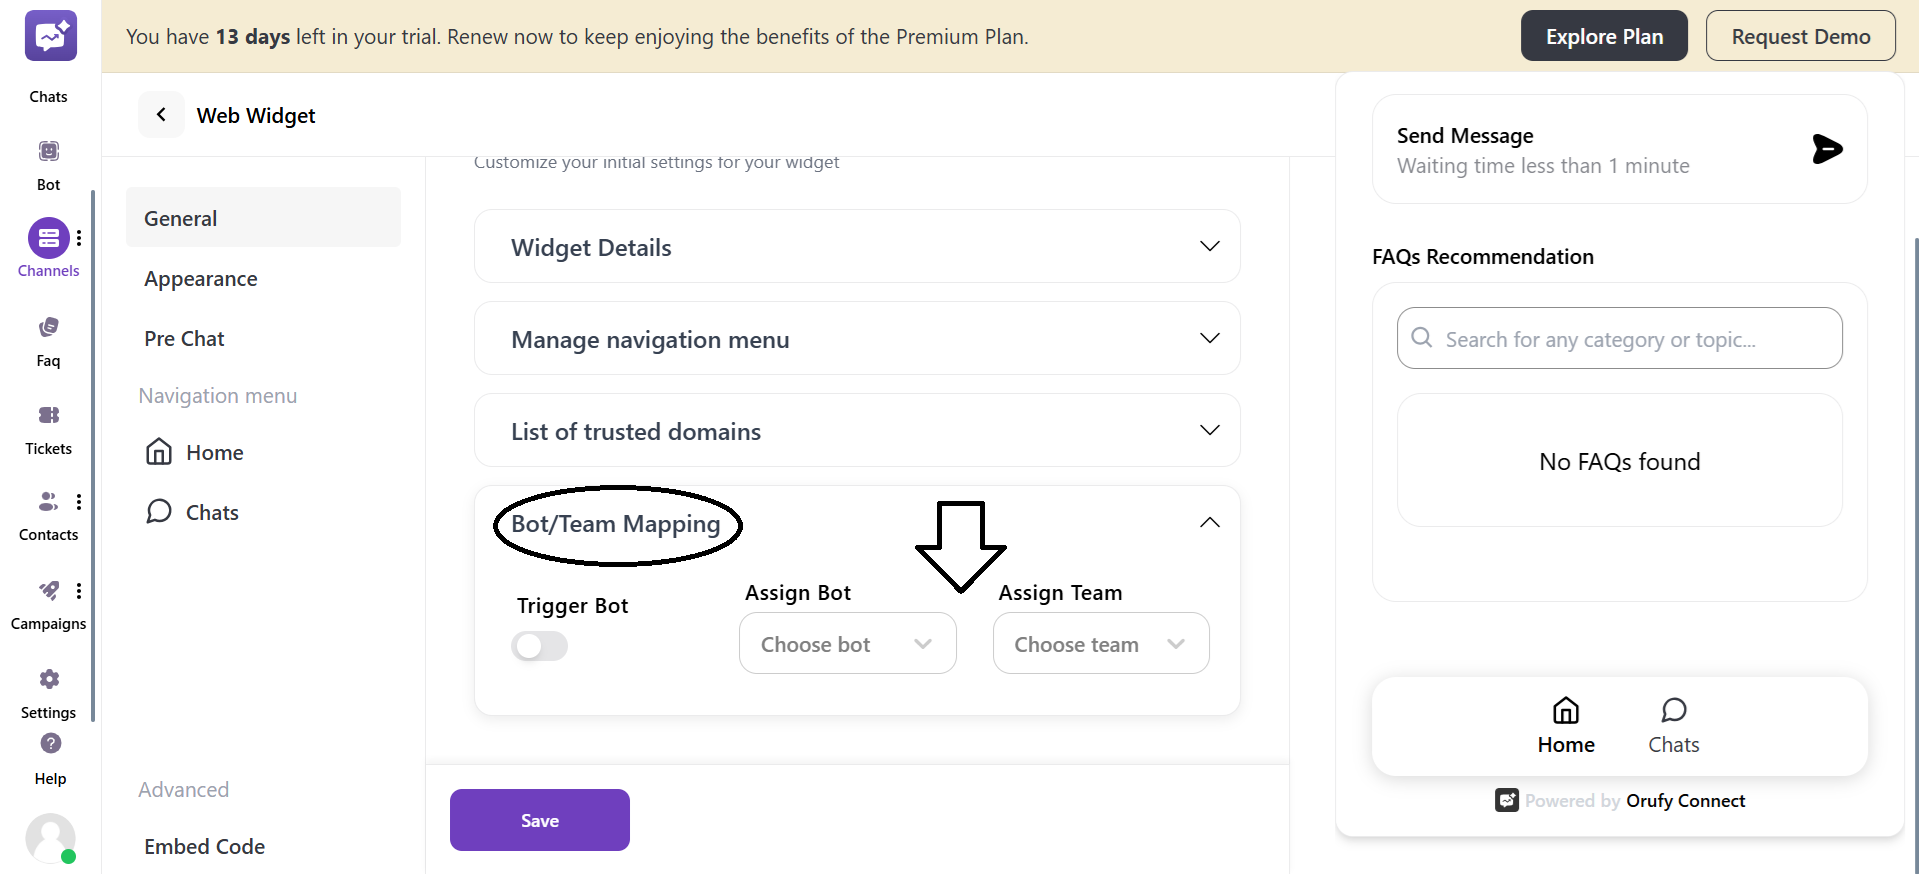Open user profile avatar
The width and height of the screenshot is (1919, 876).
[x=50, y=837]
